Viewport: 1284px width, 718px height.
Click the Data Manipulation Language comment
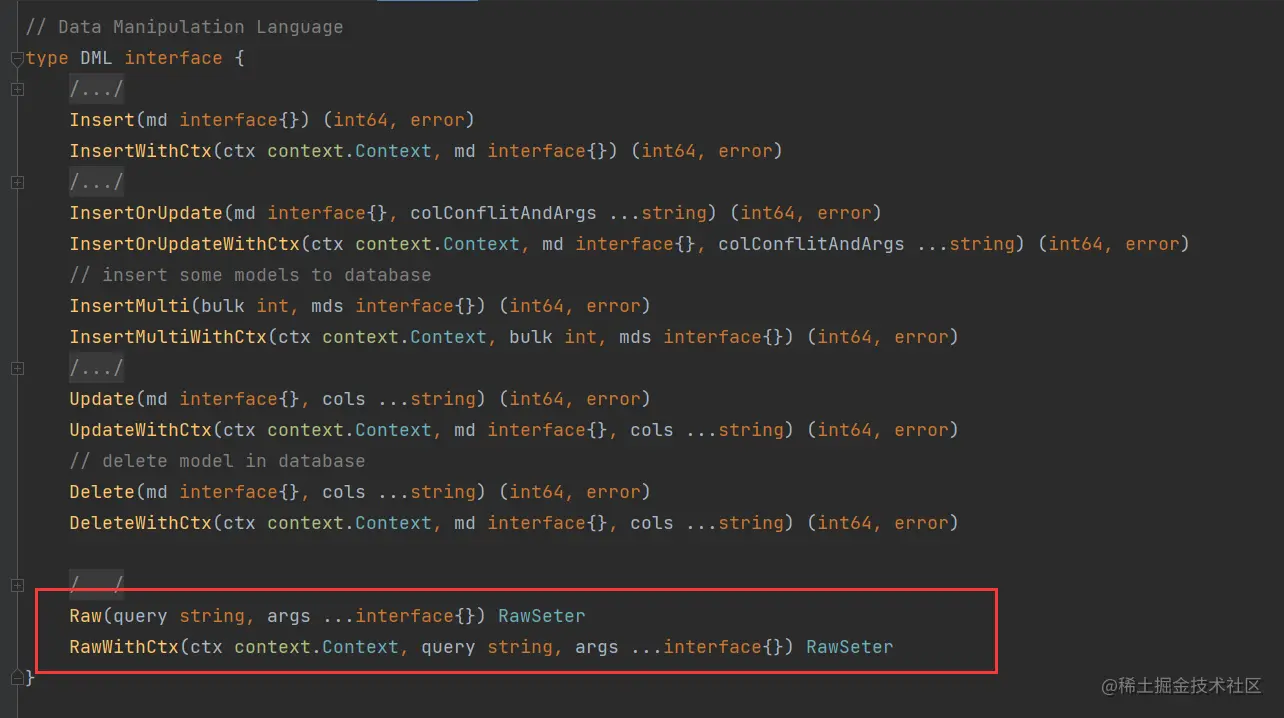tap(185, 27)
